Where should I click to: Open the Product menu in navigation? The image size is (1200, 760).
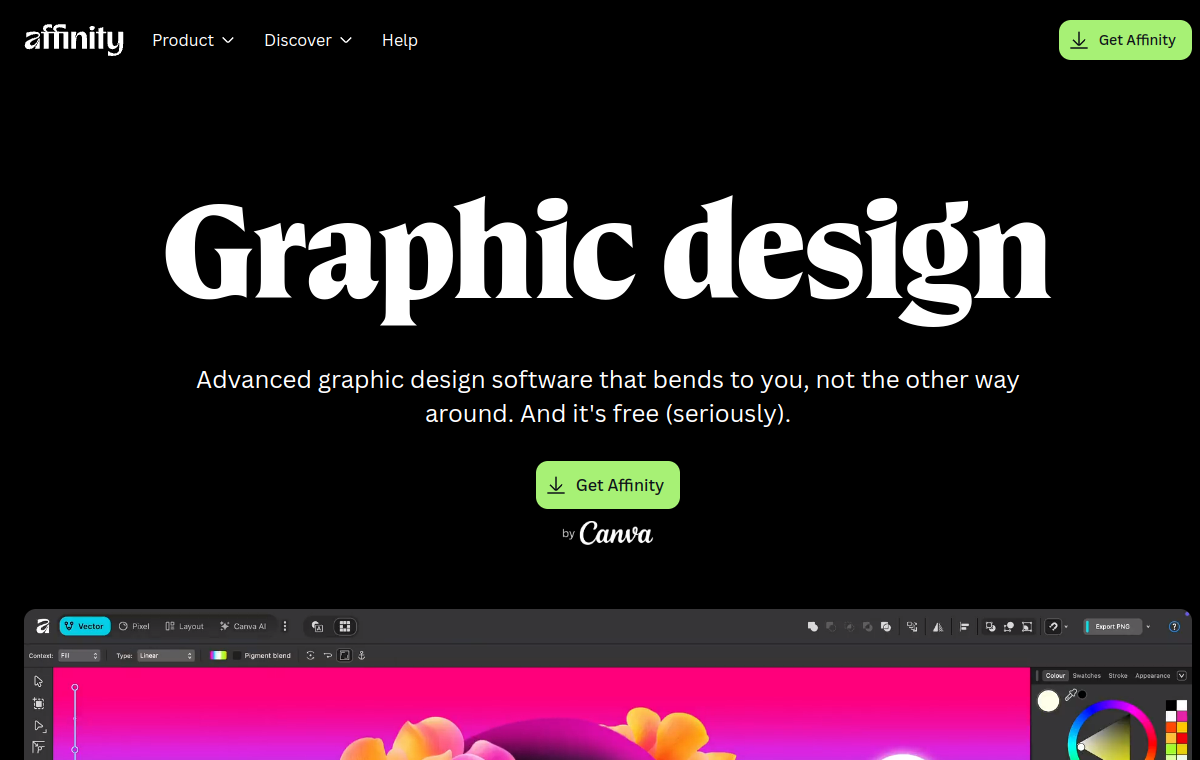click(193, 40)
